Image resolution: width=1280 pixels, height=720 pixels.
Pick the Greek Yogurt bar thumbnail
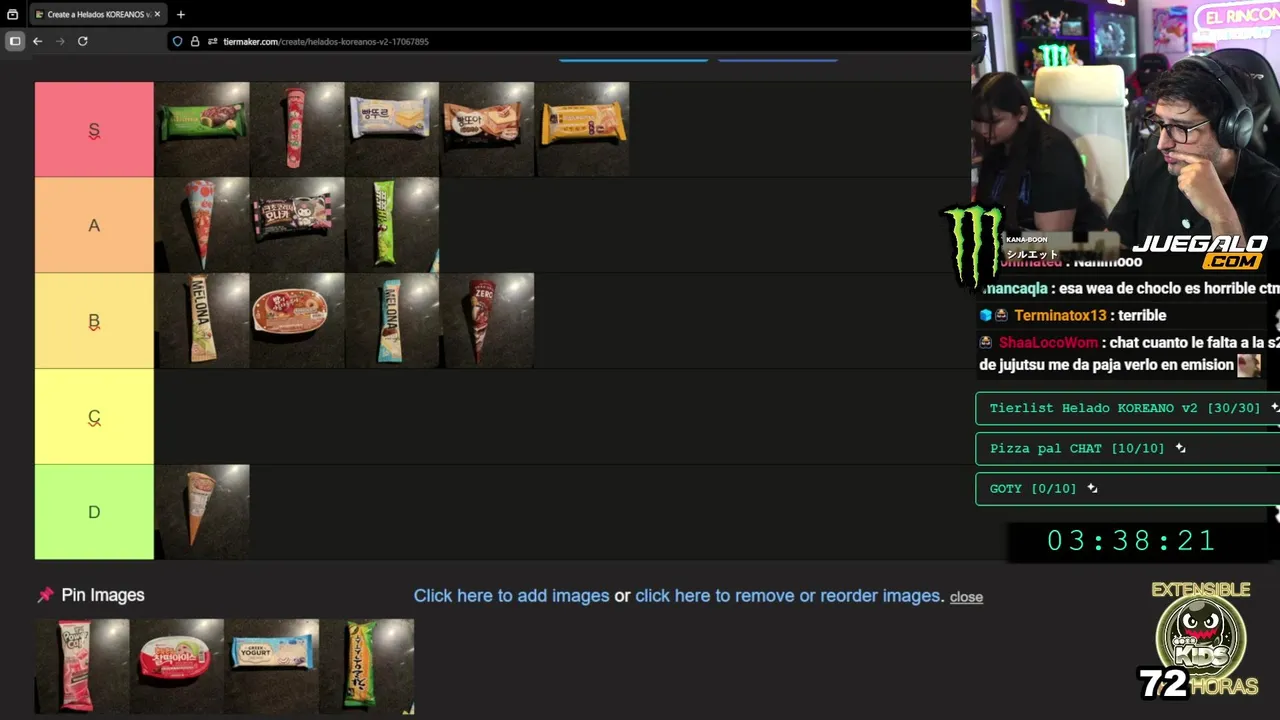coord(272,666)
